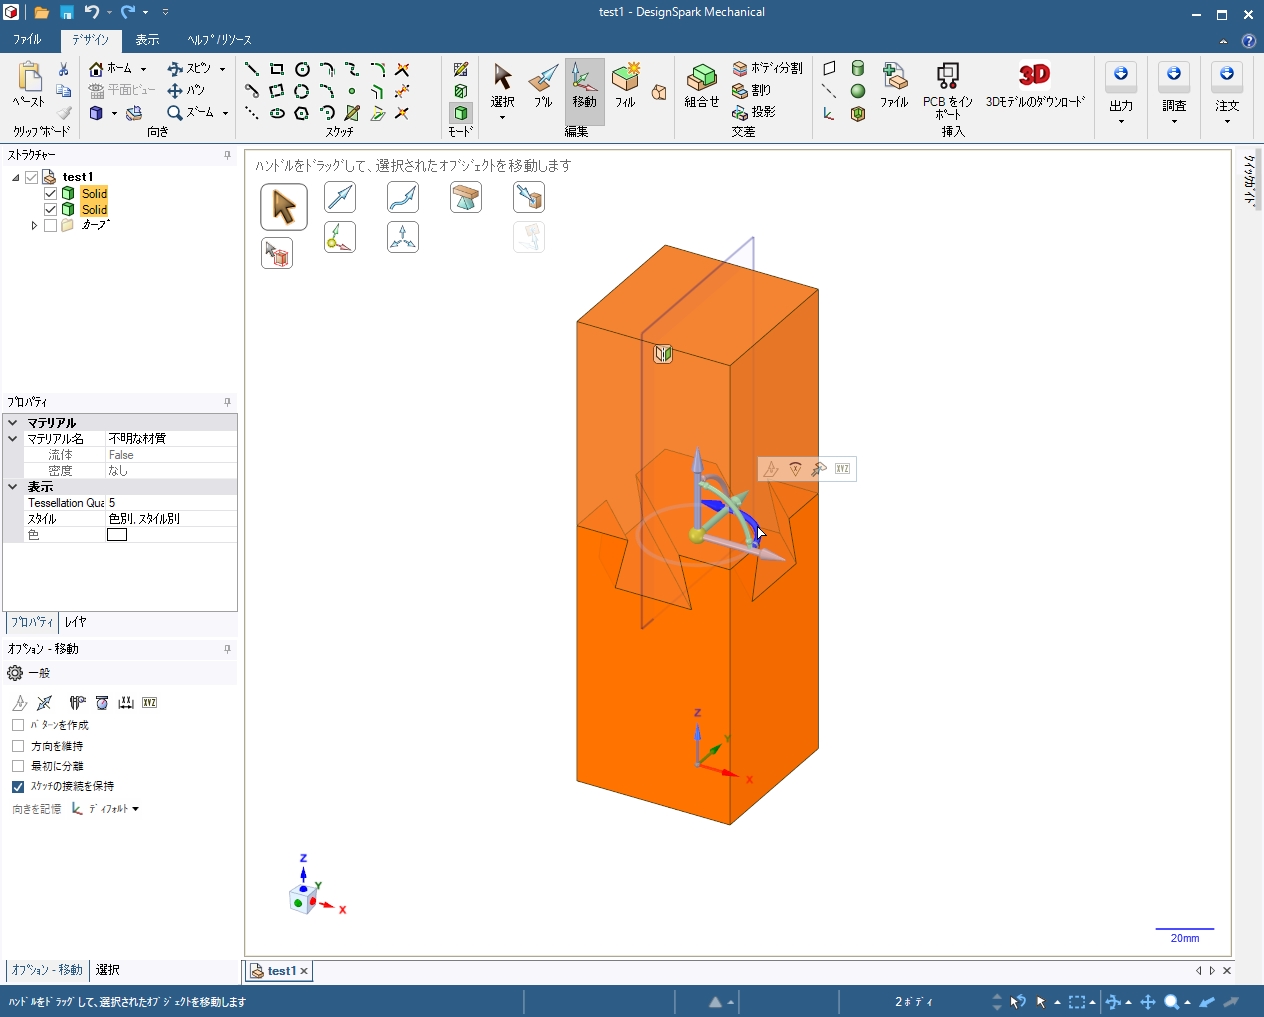Open the 表示 ribbon tab
Screen dimensions: 1264x1017
(147, 40)
